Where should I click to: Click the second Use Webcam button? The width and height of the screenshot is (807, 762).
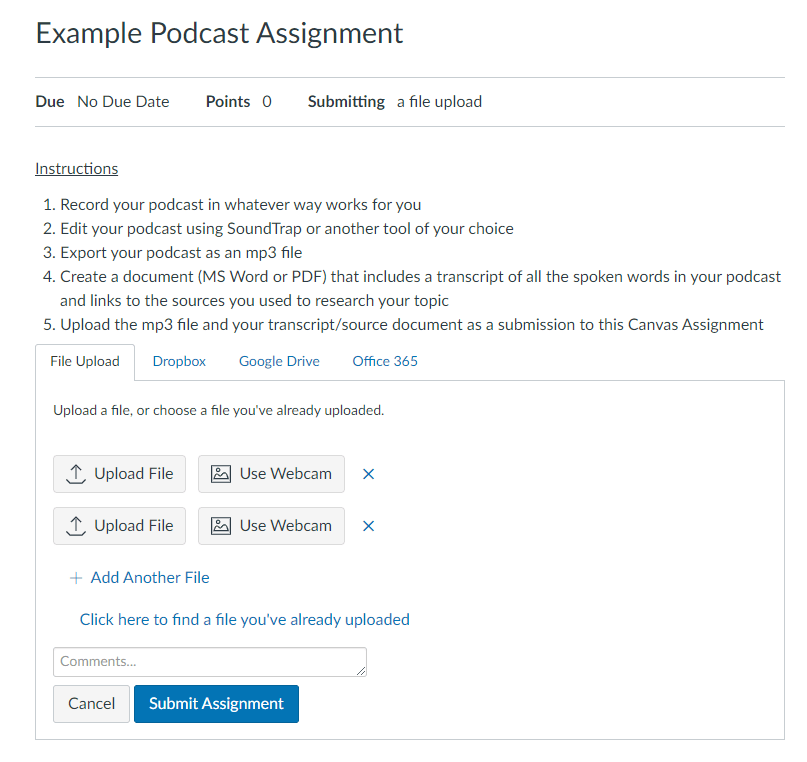tap(271, 525)
